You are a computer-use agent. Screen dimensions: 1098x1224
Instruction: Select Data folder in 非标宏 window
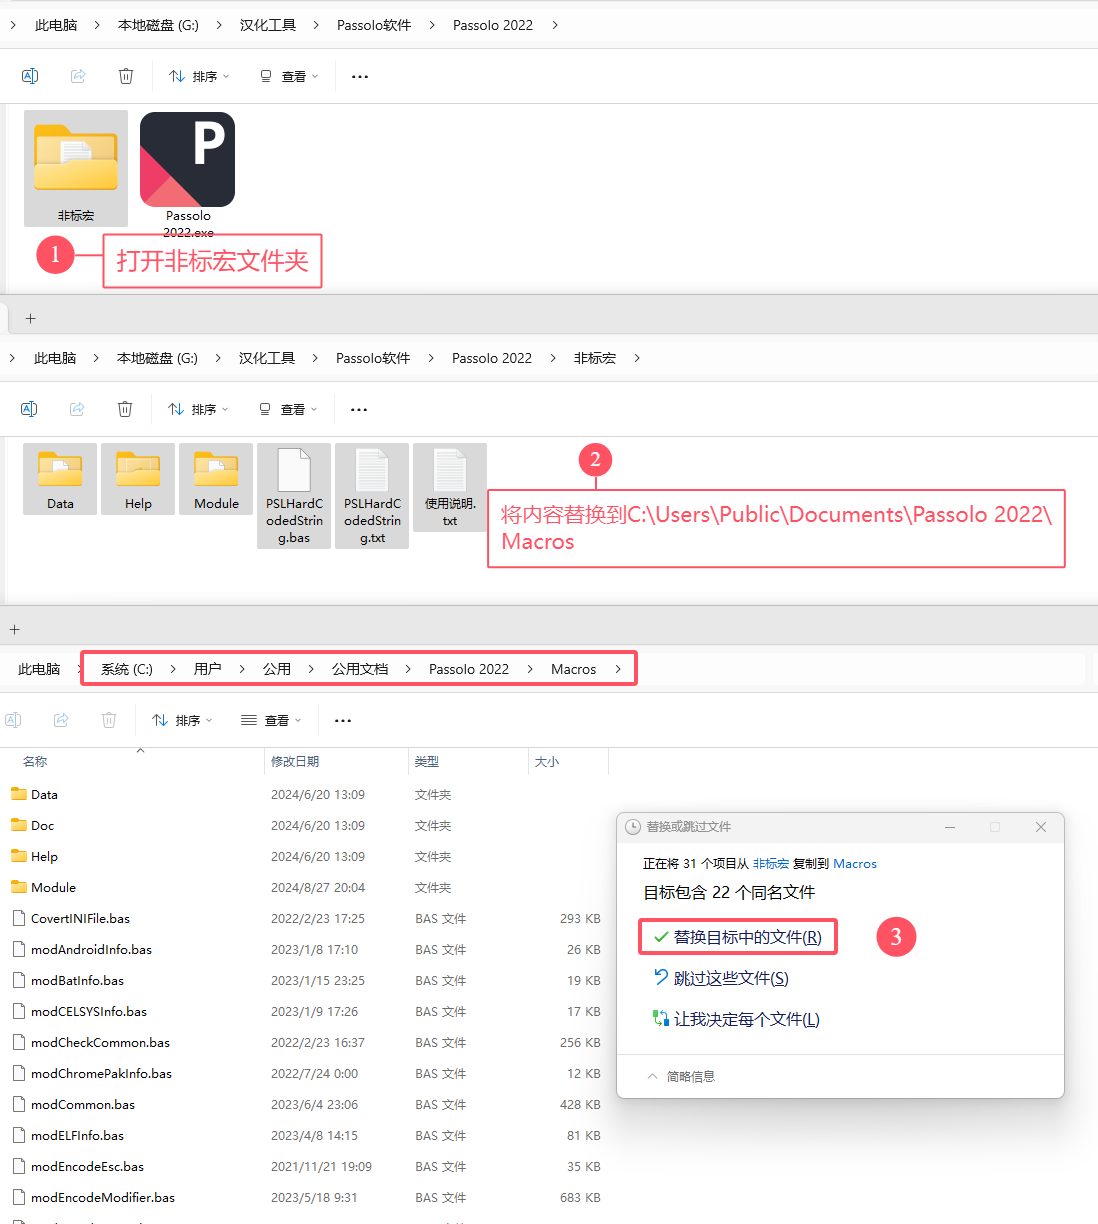coord(60,479)
